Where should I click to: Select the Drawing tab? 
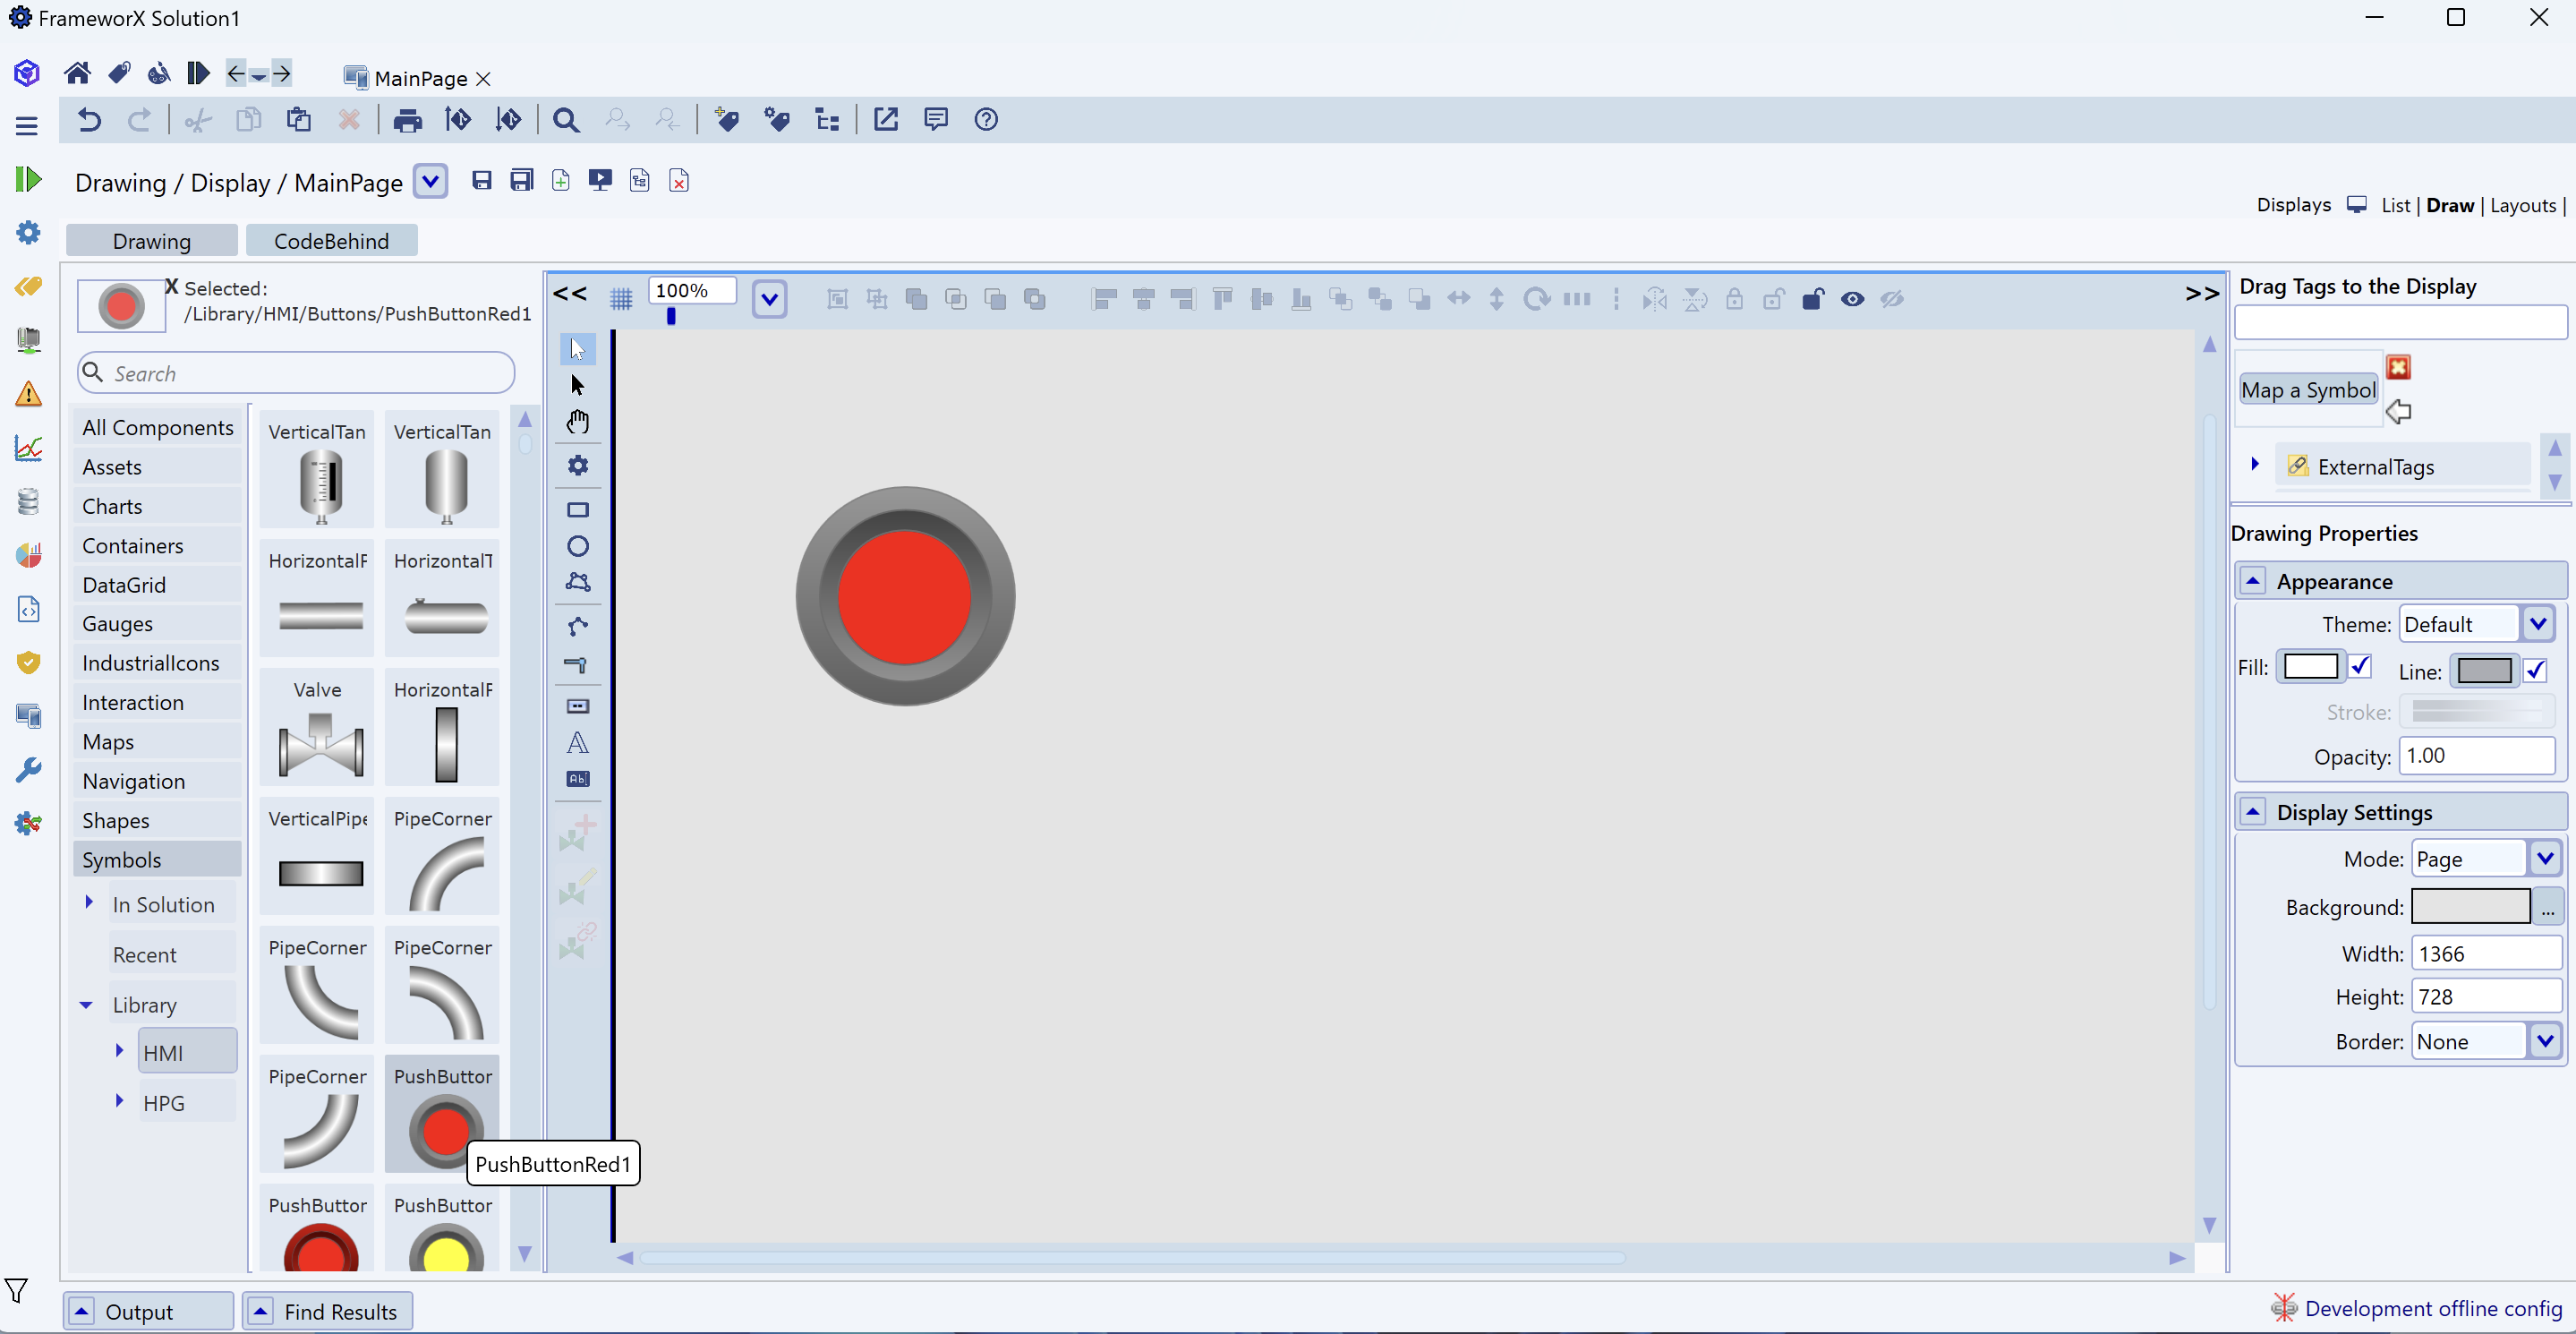coord(152,241)
